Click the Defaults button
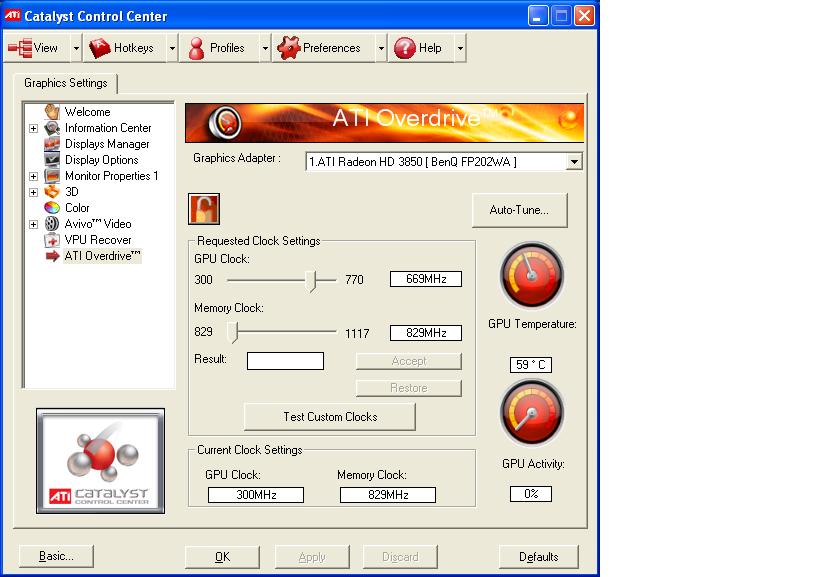 pos(538,557)
